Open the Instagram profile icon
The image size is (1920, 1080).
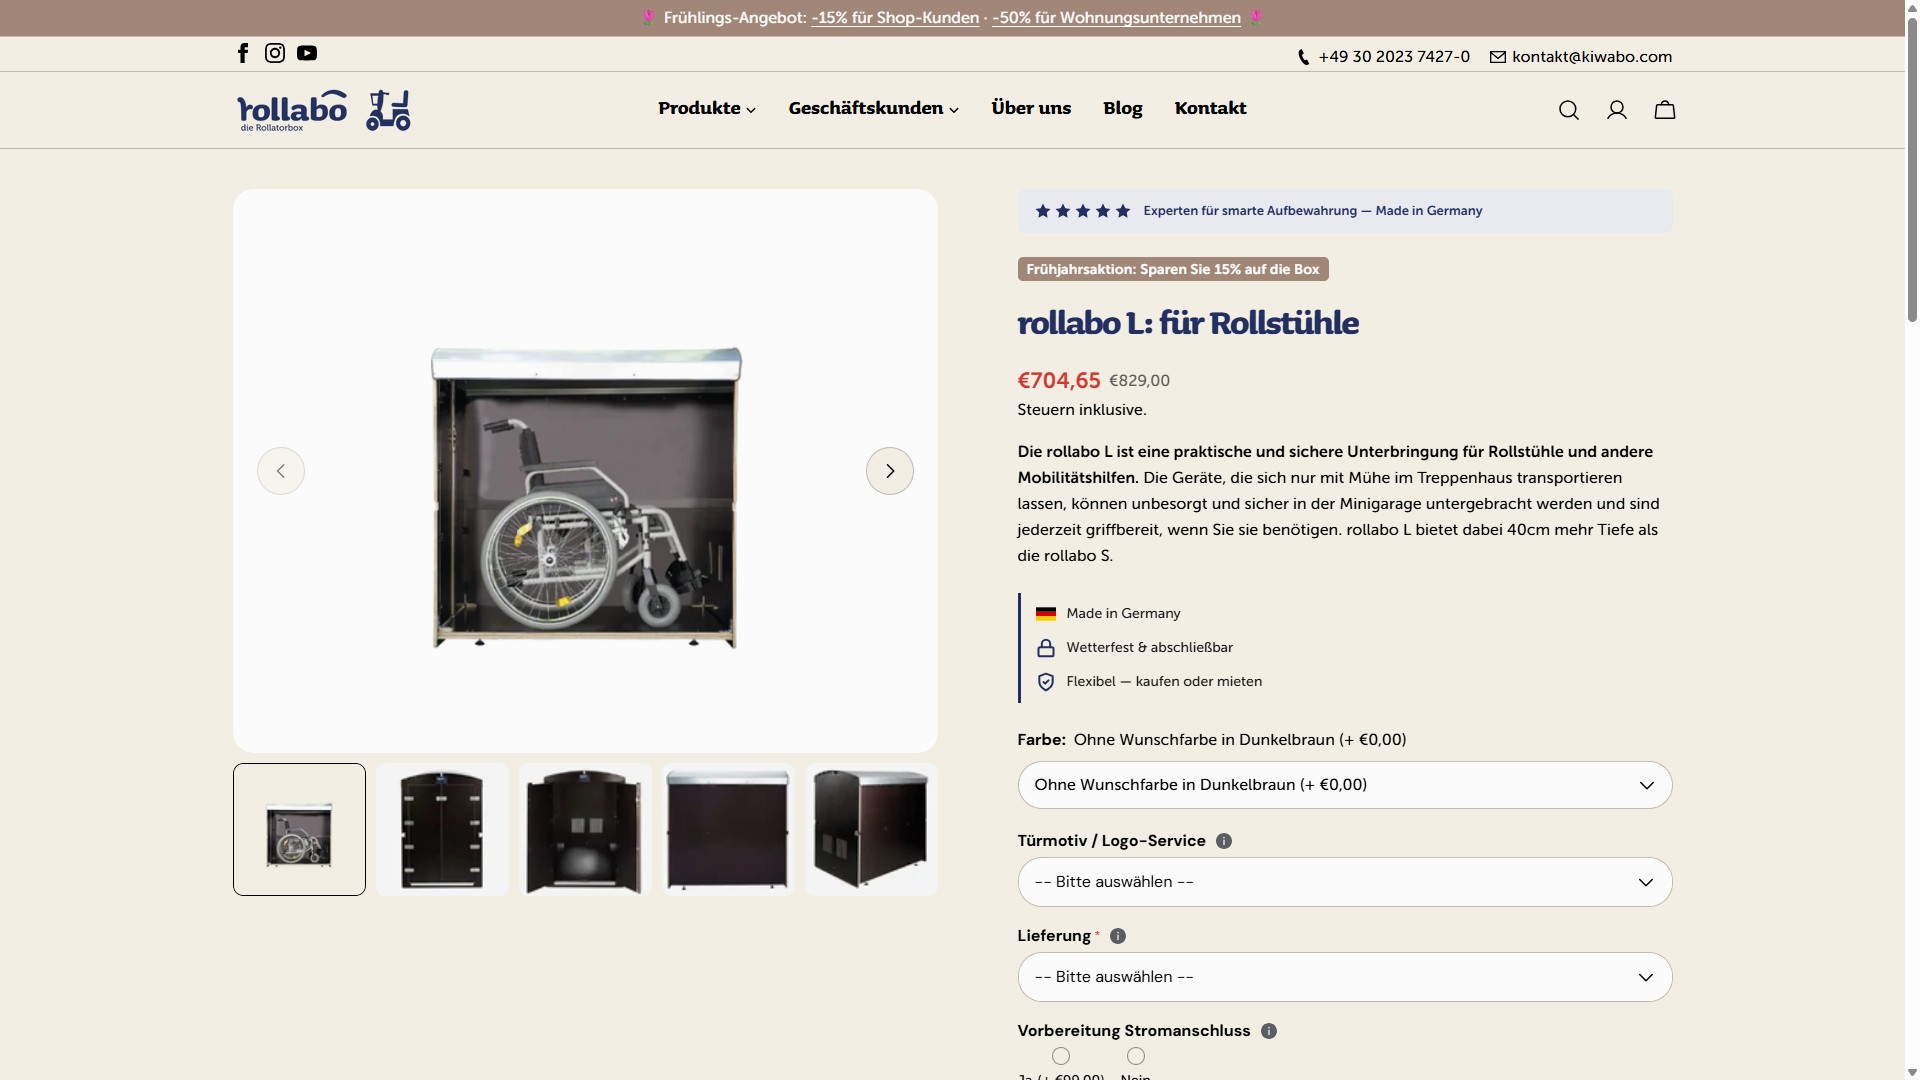tap(275, 53)
